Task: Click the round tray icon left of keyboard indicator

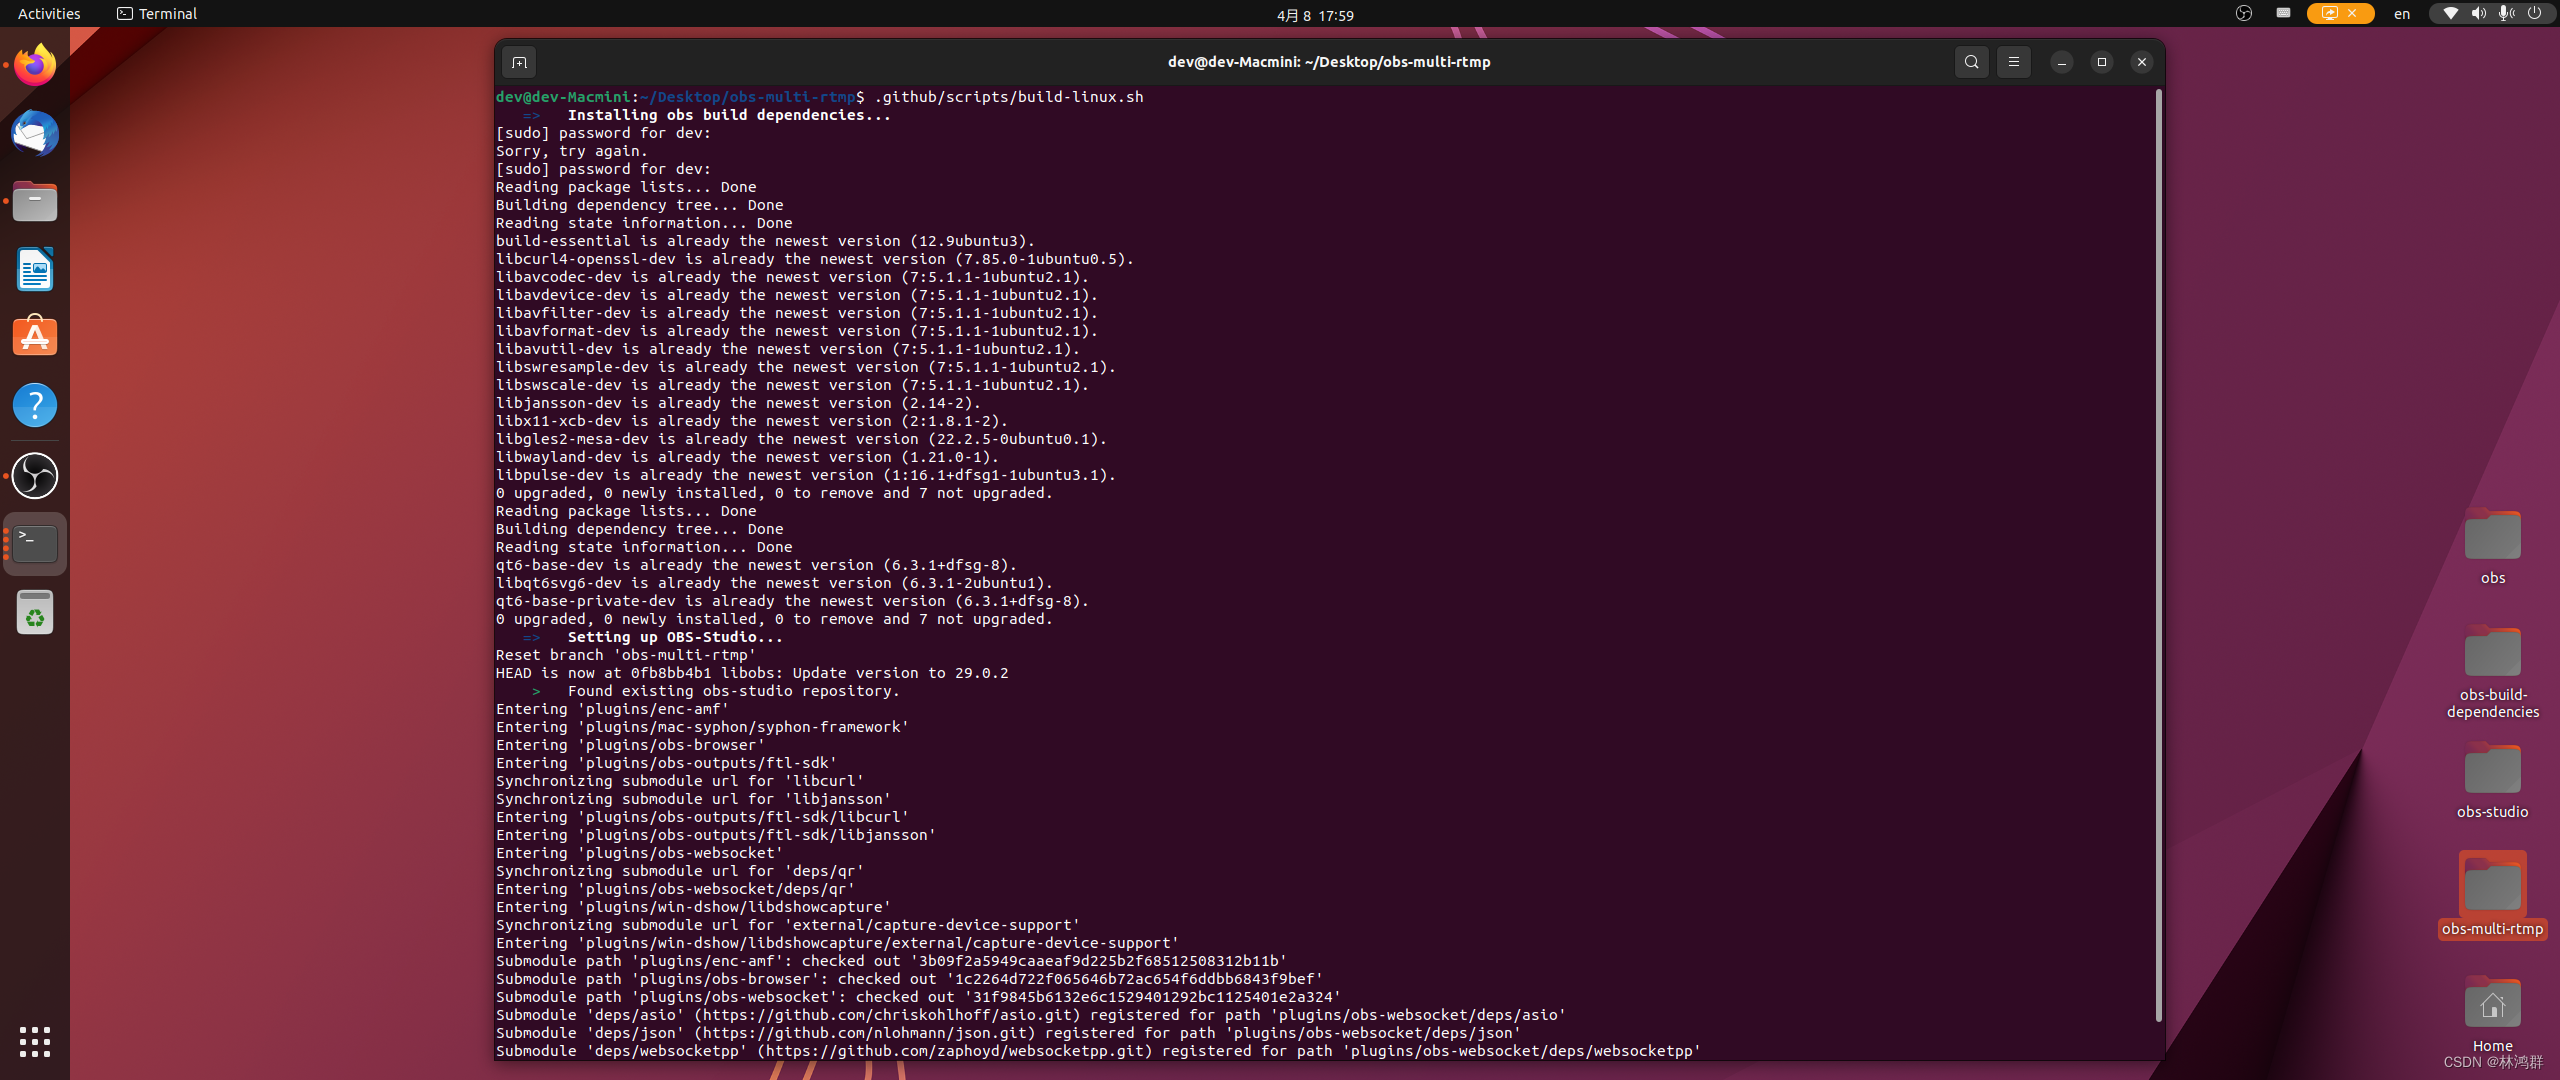Action: point(2244,14)
